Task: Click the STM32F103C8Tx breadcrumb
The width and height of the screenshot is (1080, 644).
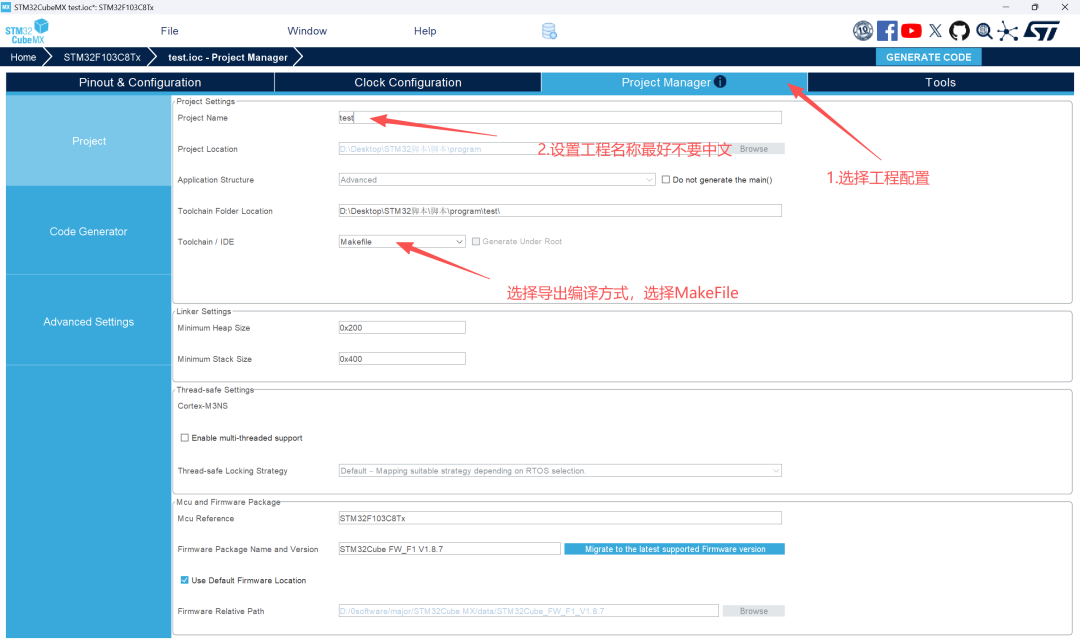Action: [102, 57]
